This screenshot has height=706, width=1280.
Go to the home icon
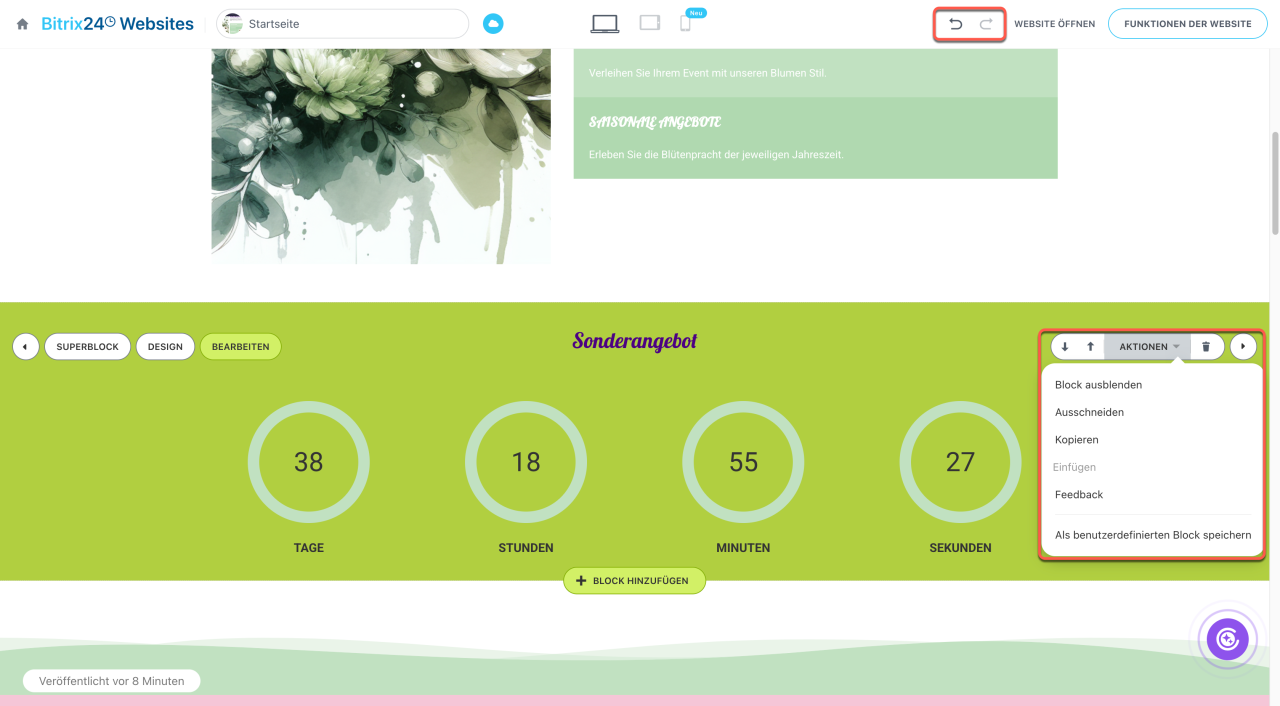(x=22, y=24)
